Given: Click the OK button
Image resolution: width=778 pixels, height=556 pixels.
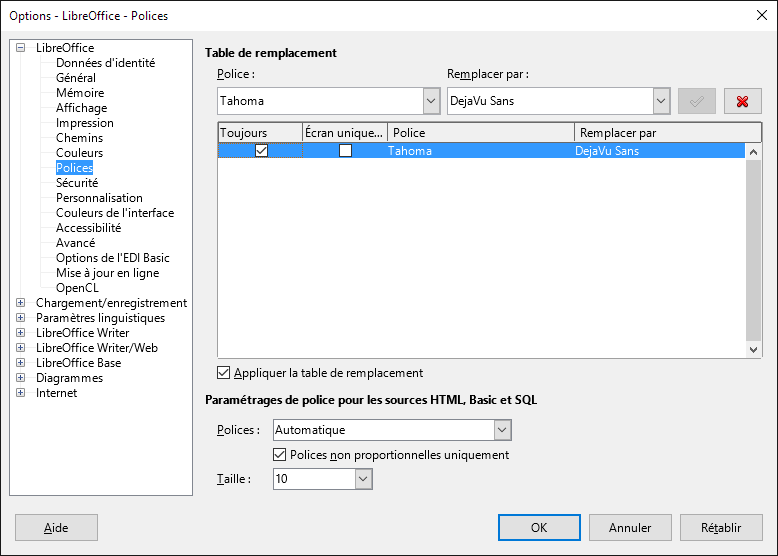Looking at the screenshot, I should pos(539,527).
